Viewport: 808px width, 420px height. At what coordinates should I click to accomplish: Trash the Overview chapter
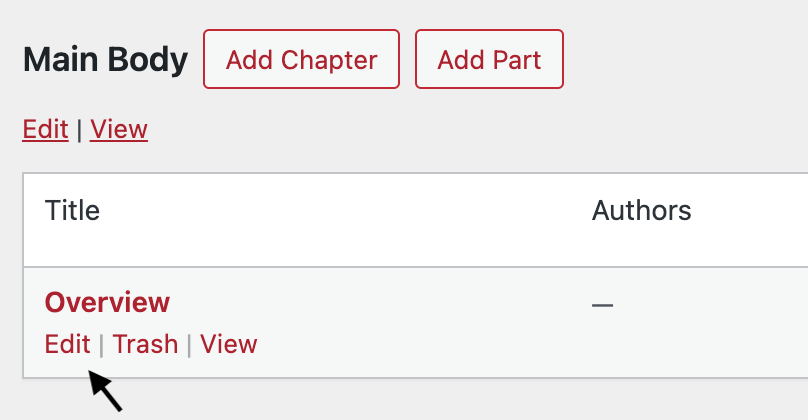[145, 344]
